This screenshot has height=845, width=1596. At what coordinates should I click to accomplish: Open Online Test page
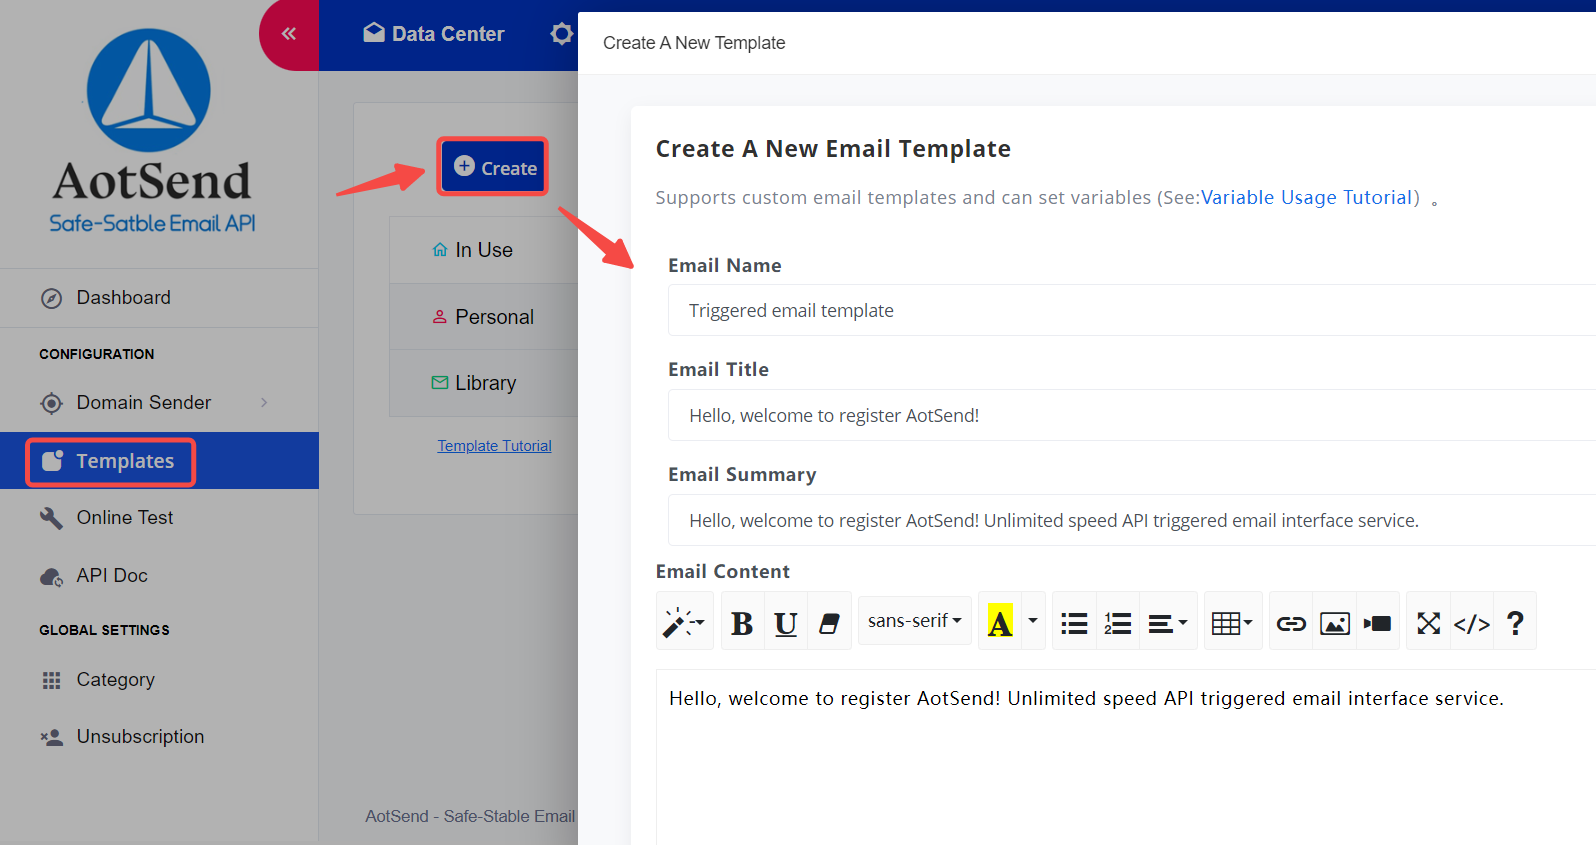[159, 518]
